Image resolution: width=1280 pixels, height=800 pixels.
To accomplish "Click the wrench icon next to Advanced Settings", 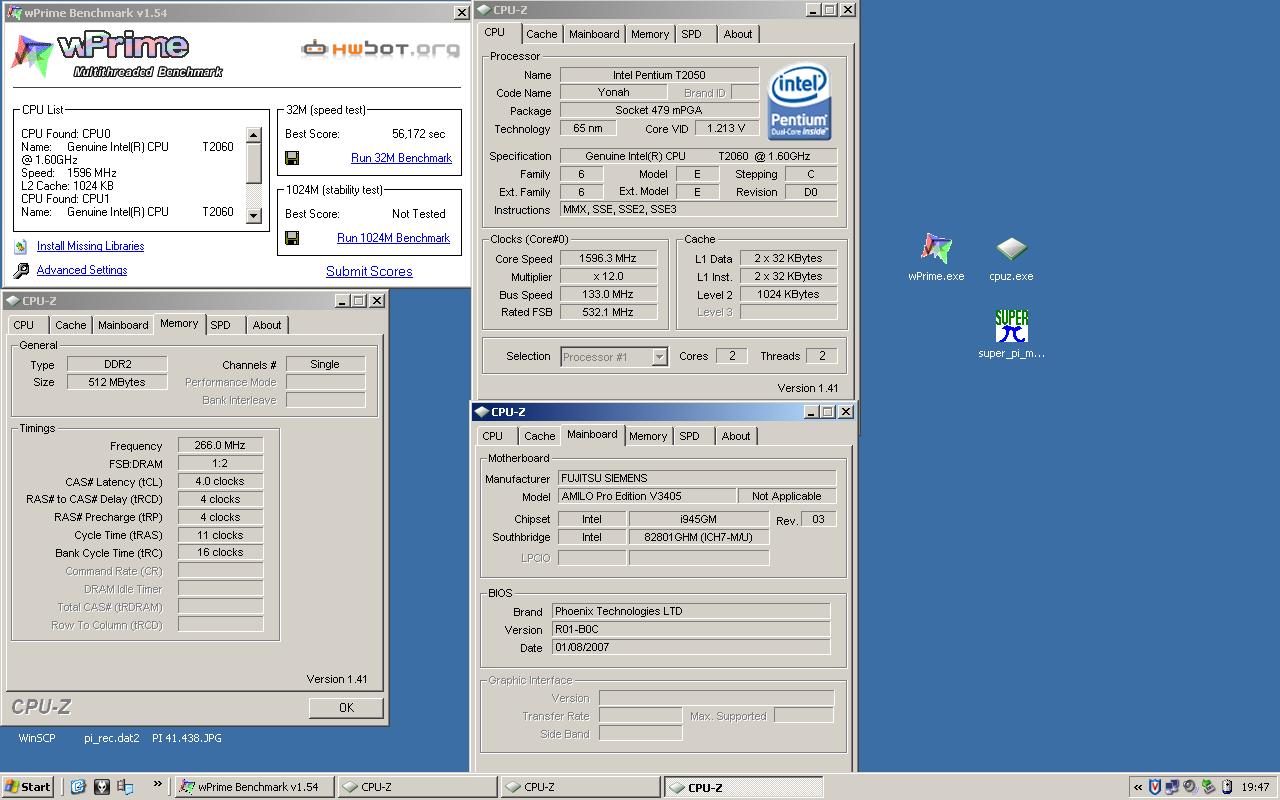I will [21, 270].
